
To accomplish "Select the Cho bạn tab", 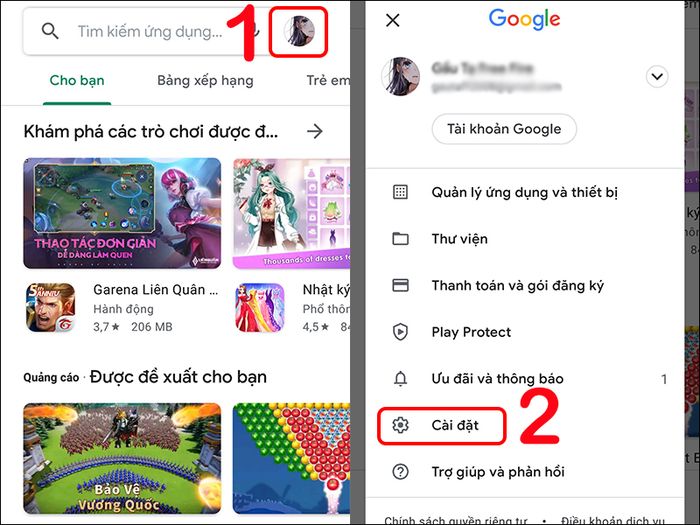I will pos(77,81).
